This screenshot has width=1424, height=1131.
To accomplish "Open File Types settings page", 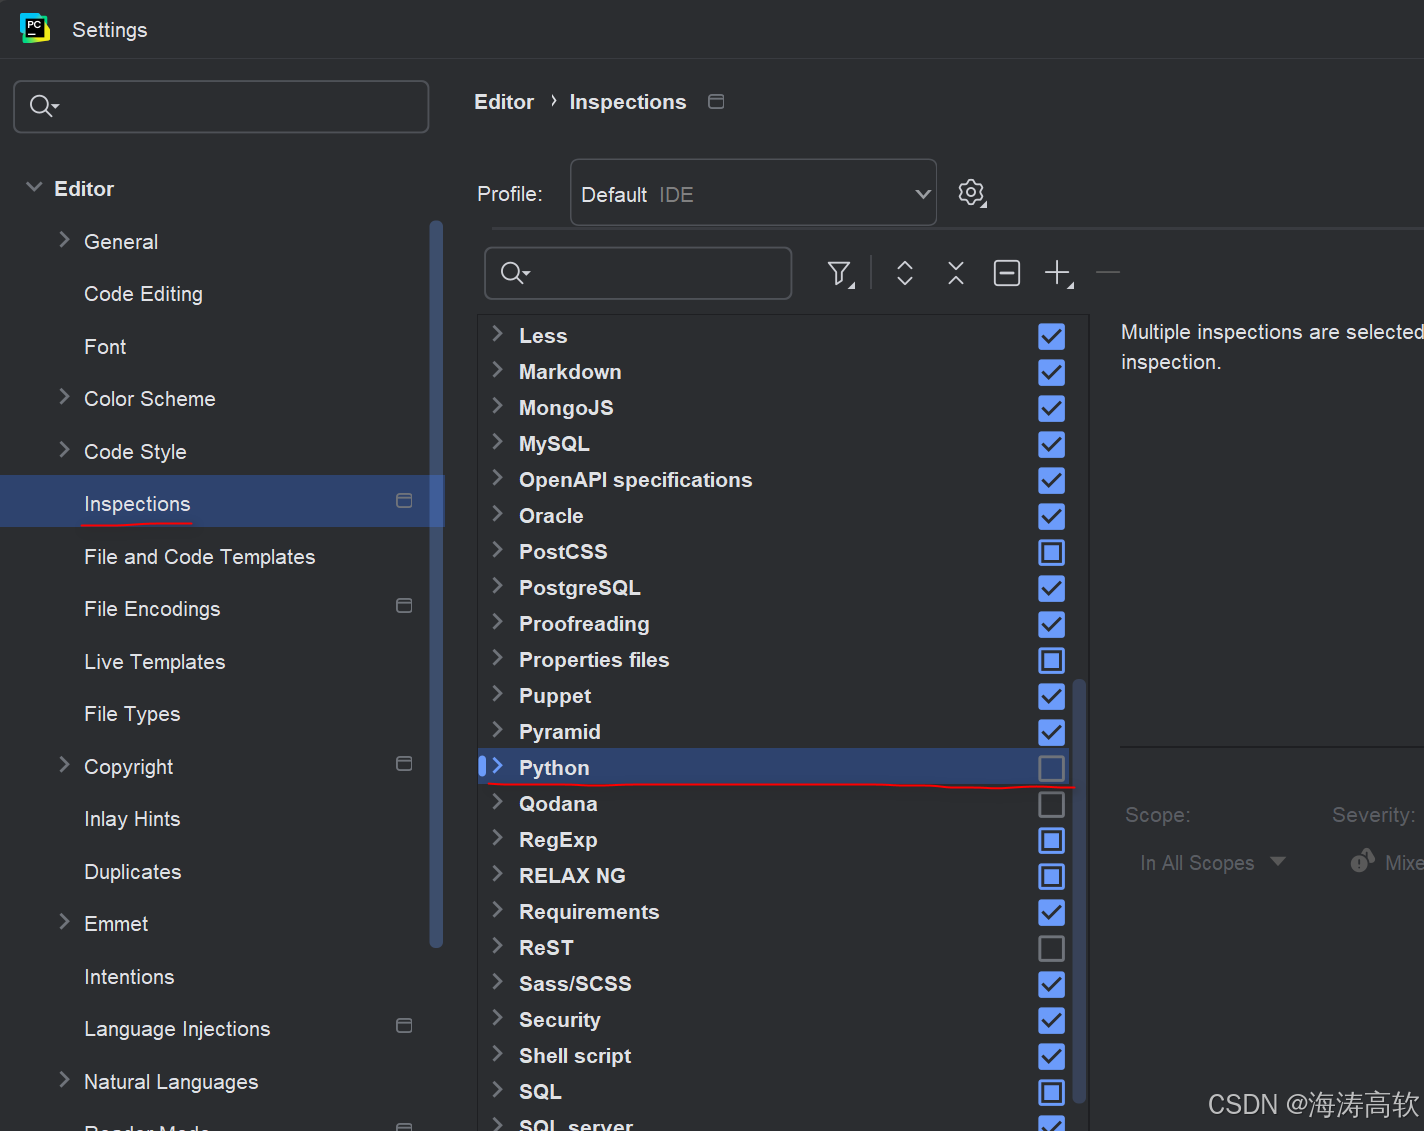I will [x=132, y=714].
